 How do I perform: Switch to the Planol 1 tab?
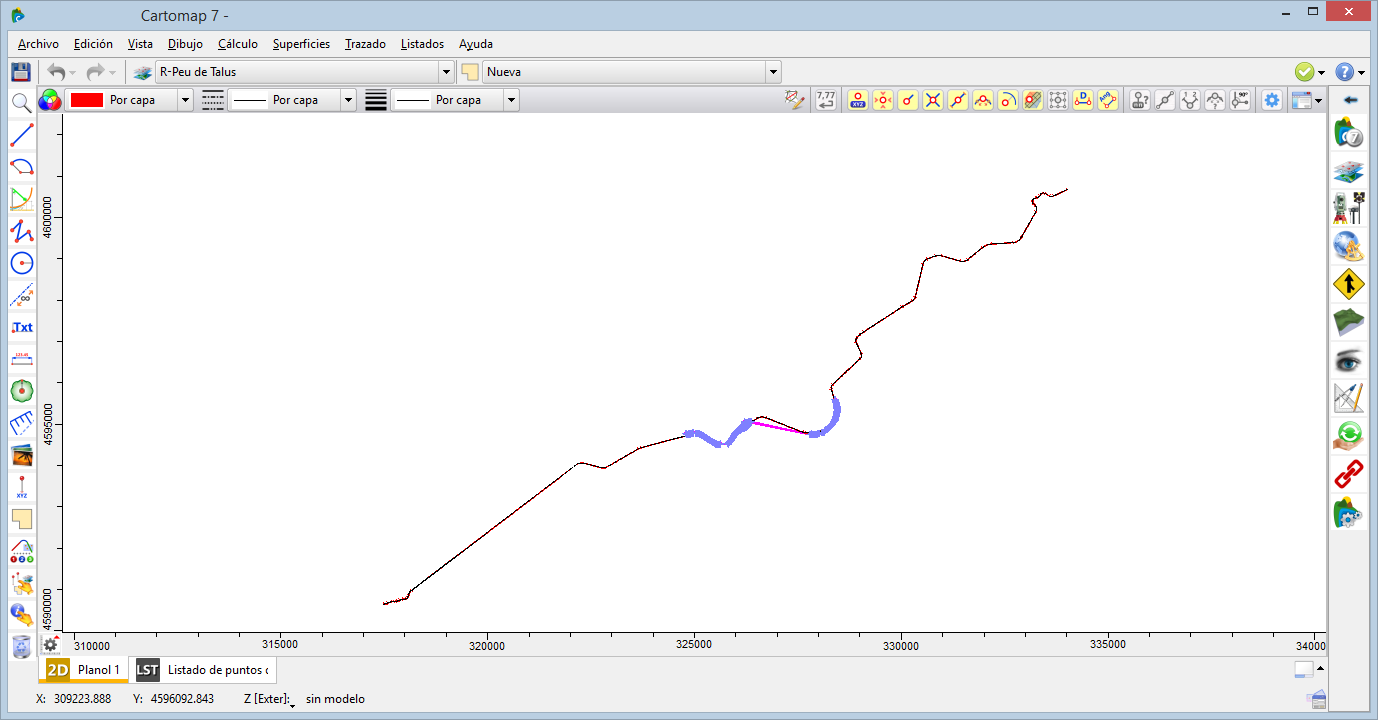tap(85, 670)
